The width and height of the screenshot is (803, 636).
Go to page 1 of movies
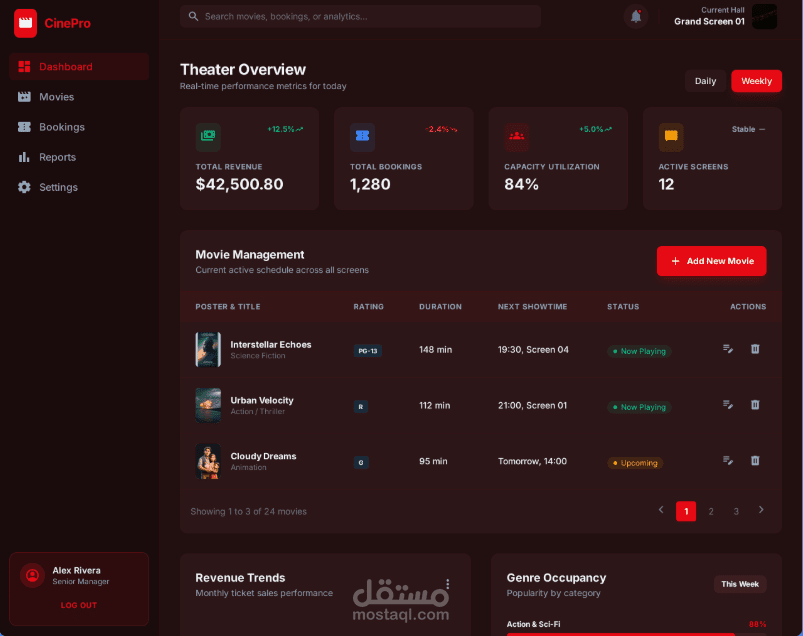coord(686,511)
